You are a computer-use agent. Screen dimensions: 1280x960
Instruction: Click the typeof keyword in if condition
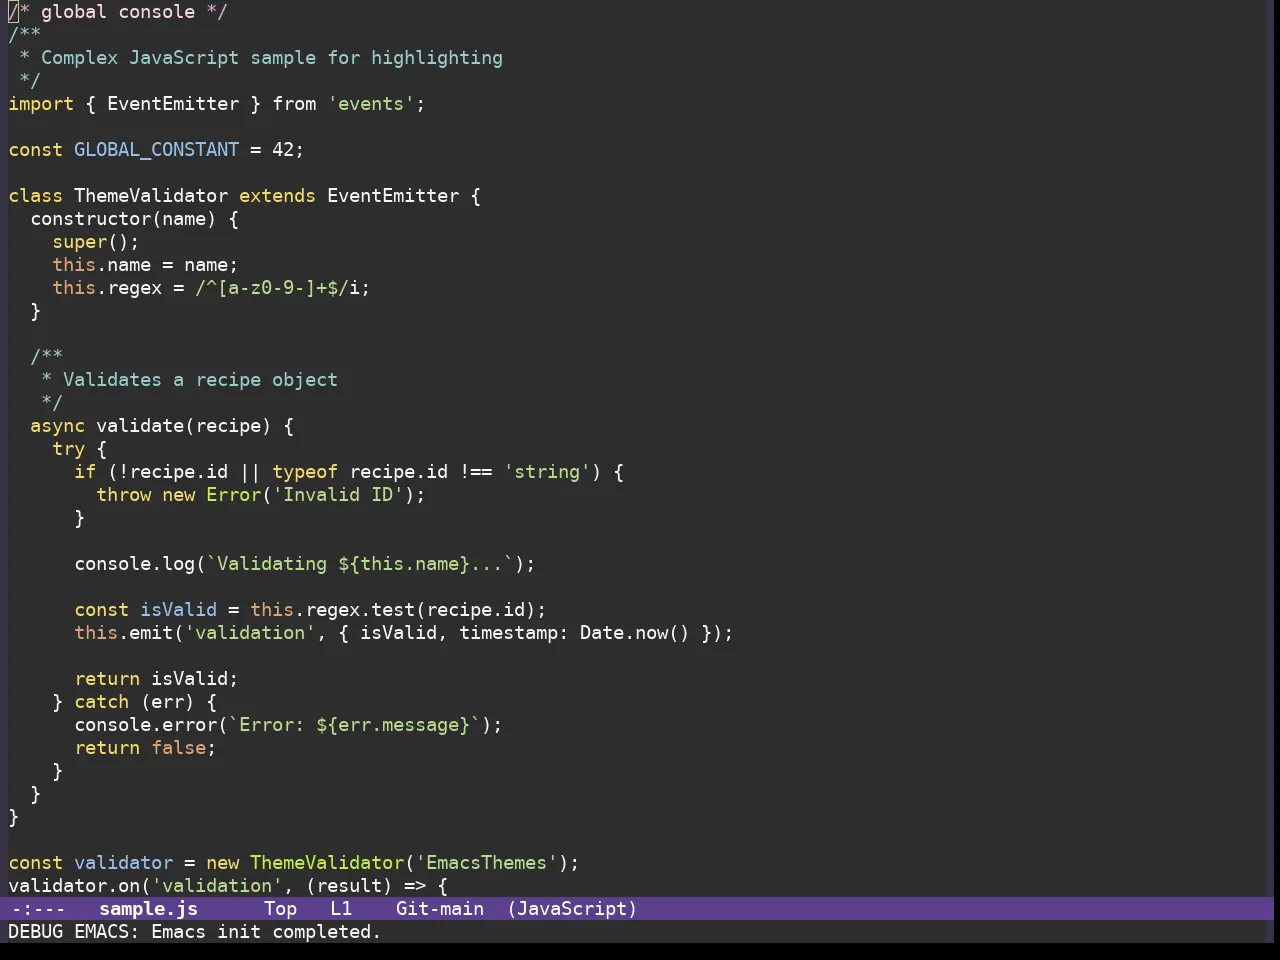point(305,472)
